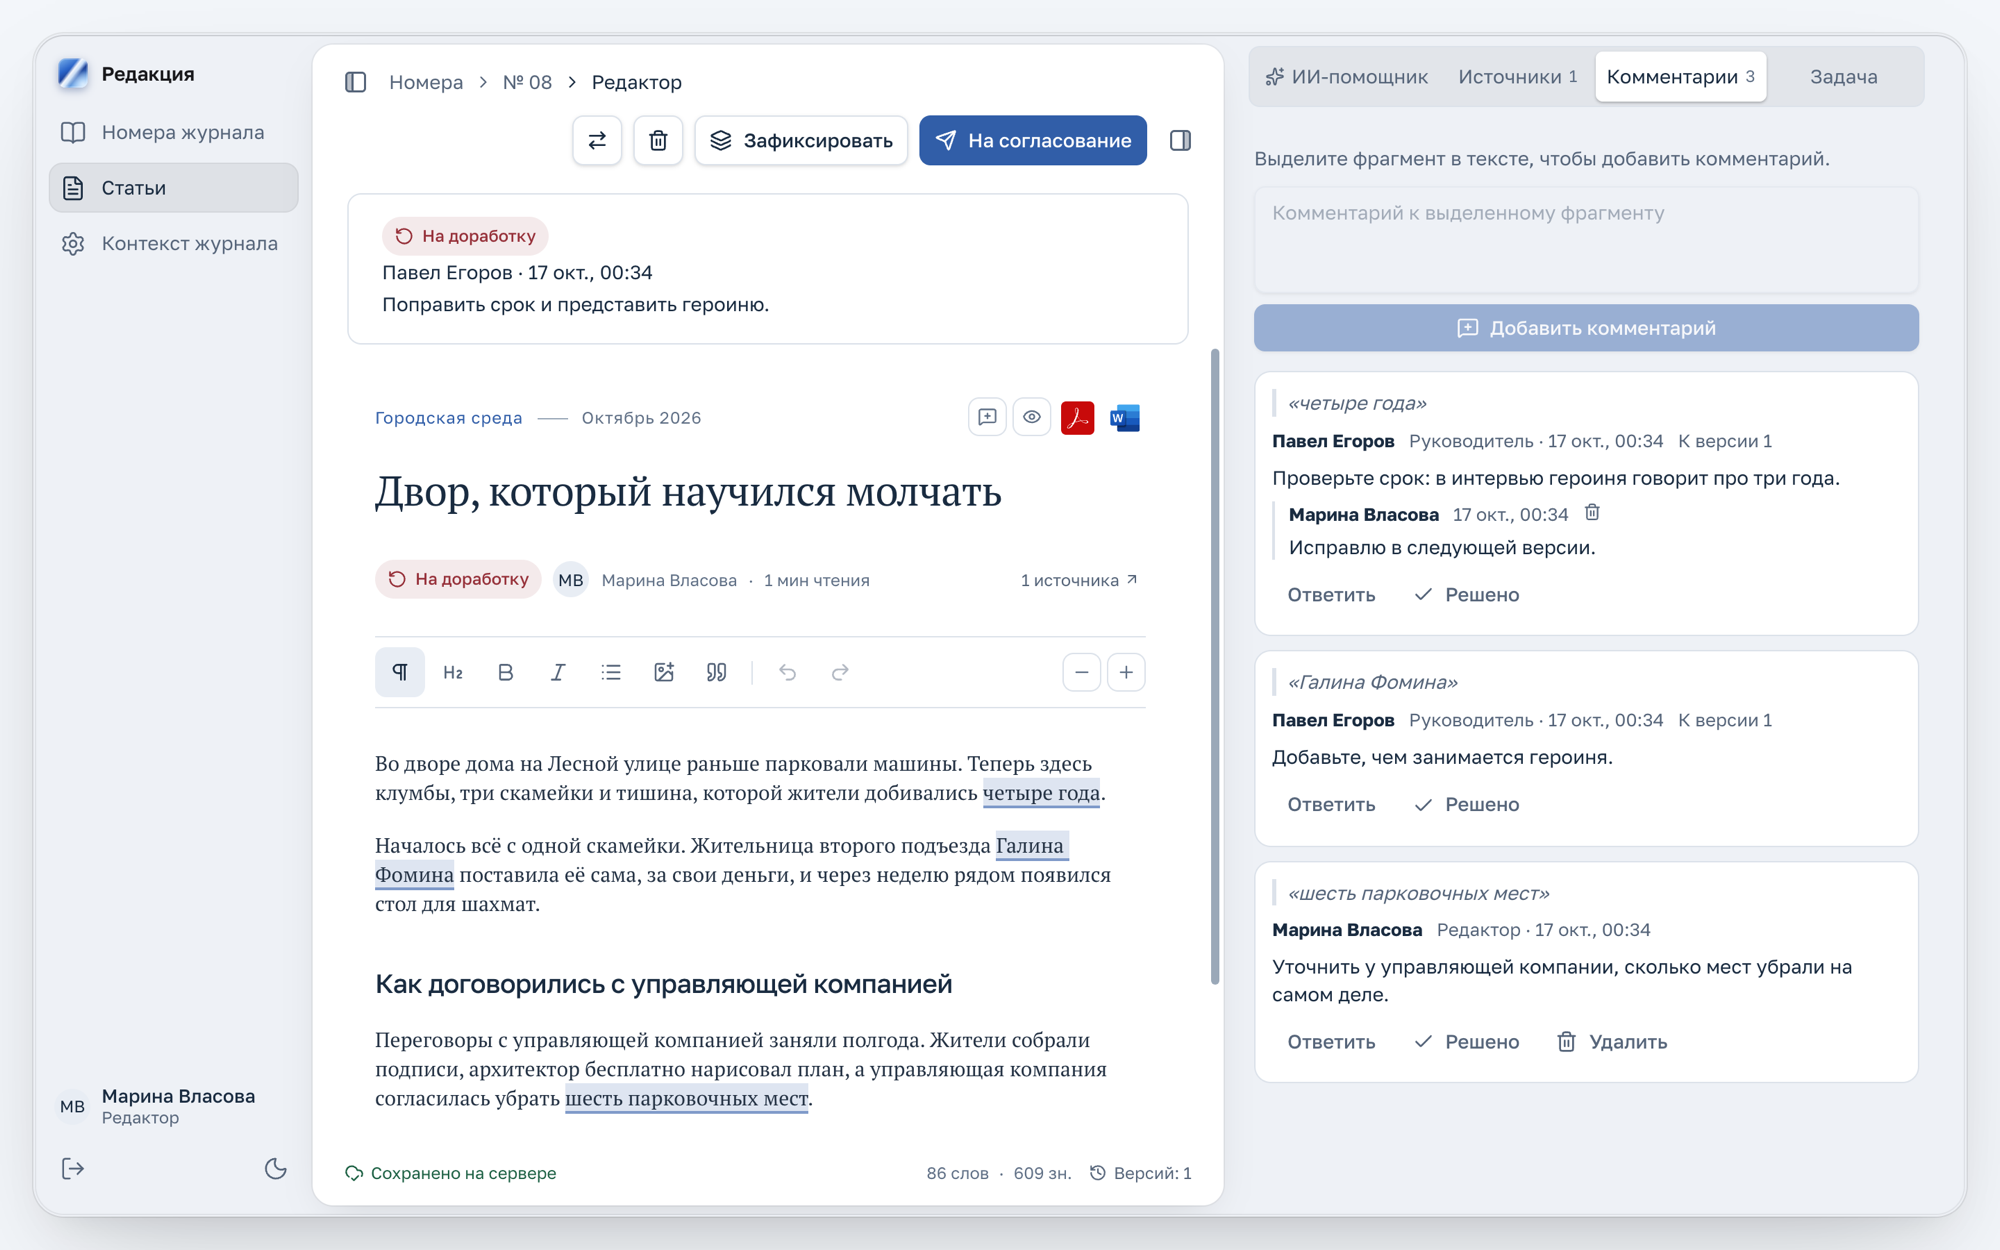Increase text size with plus button
2000x1250 pixels.
tap(1126, 672)
